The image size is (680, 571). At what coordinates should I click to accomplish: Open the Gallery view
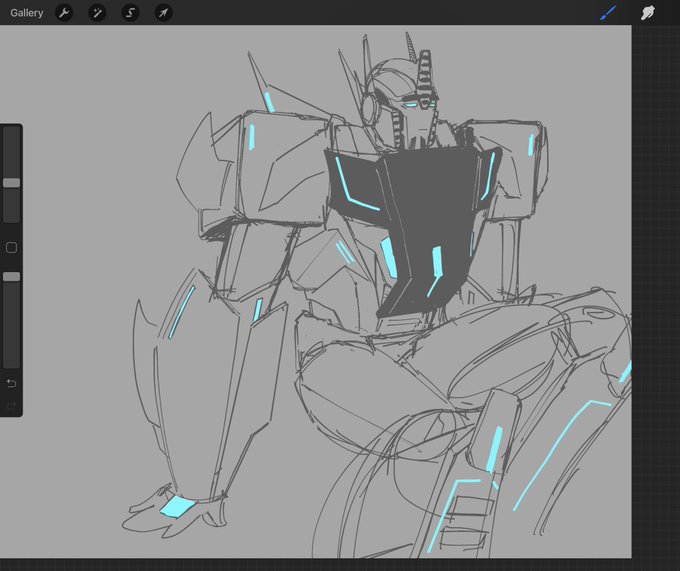pyautogui.click(x=26, y=13)
